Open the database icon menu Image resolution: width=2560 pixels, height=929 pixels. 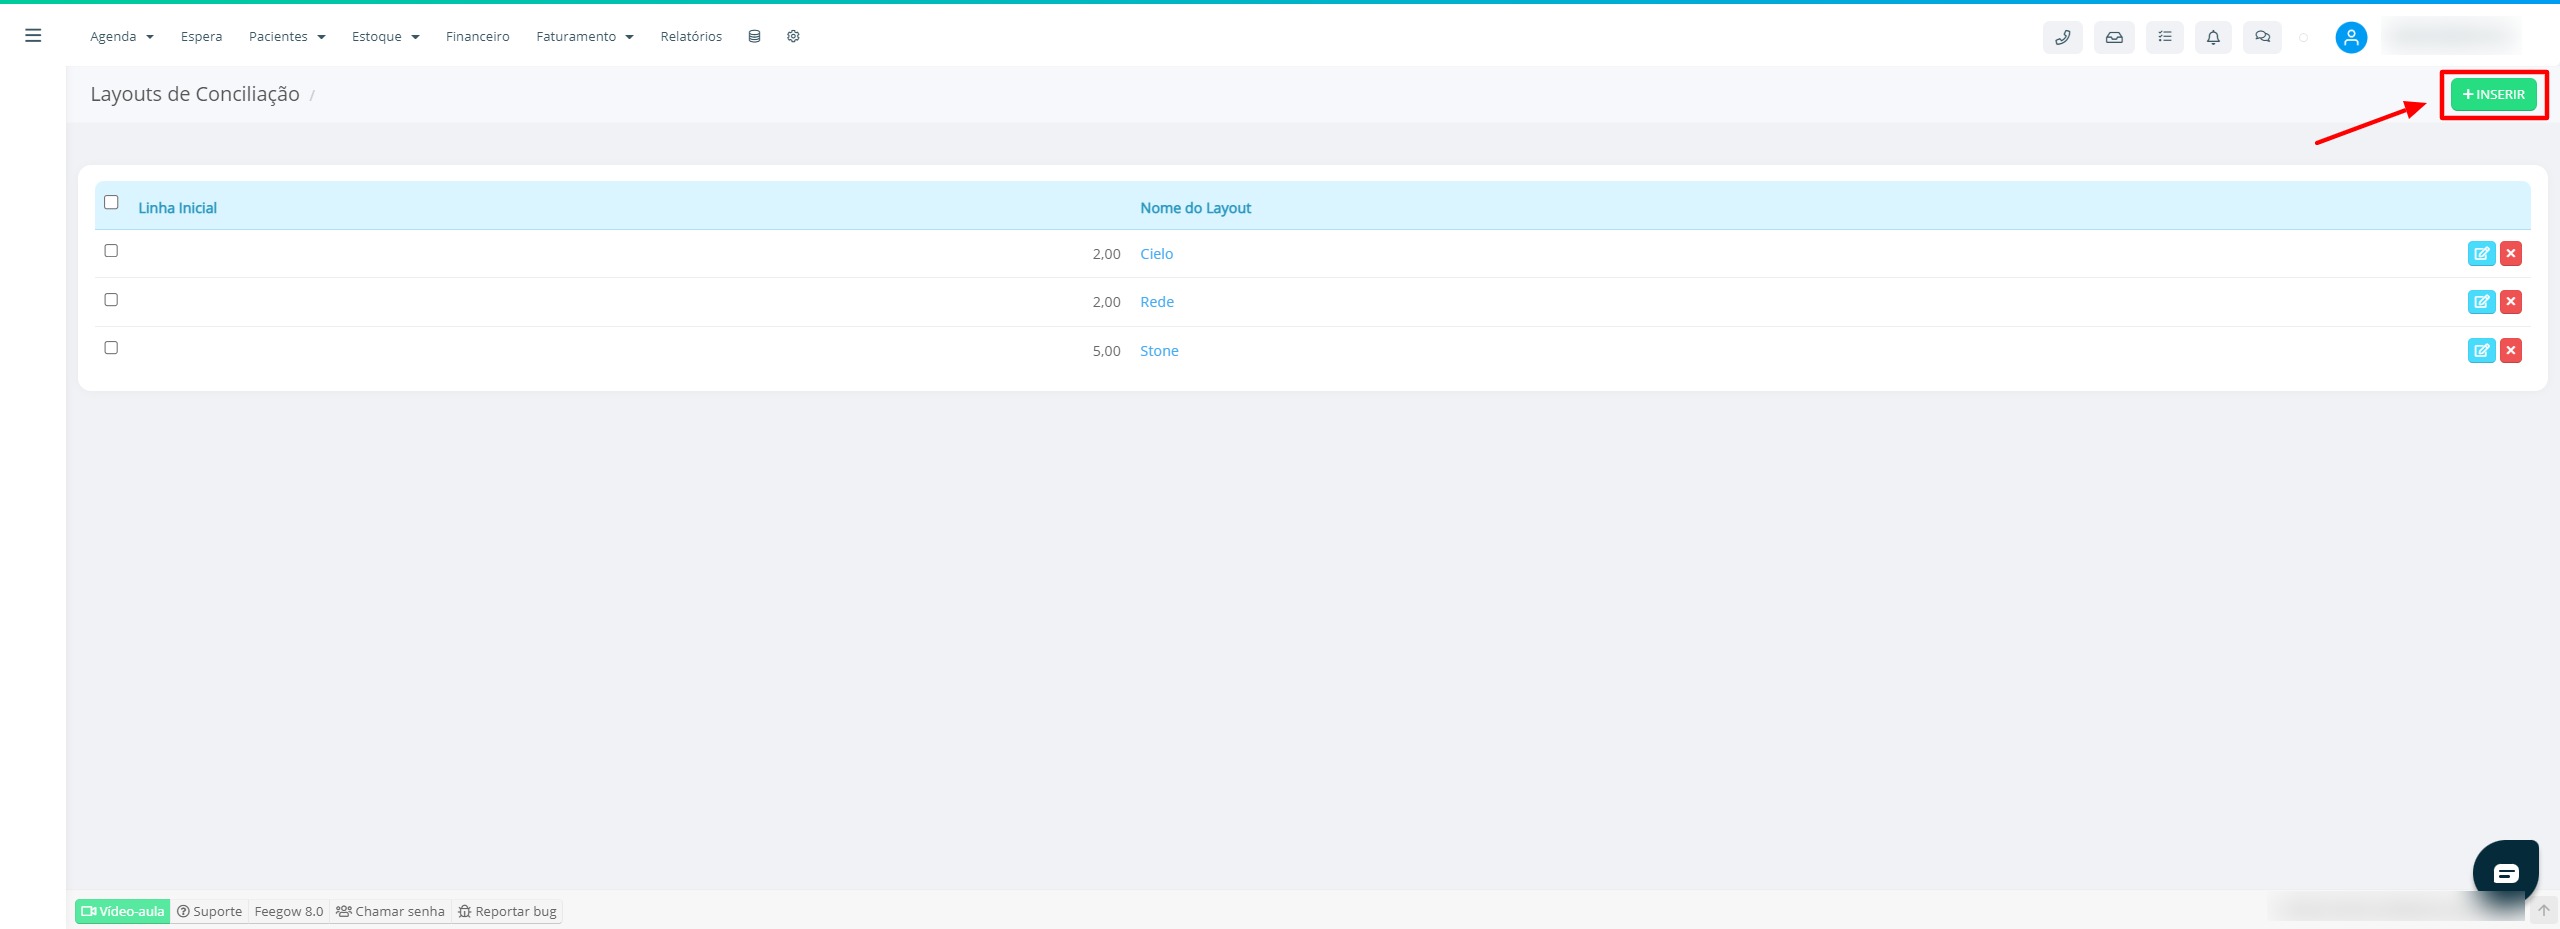(x=754, y=37)
